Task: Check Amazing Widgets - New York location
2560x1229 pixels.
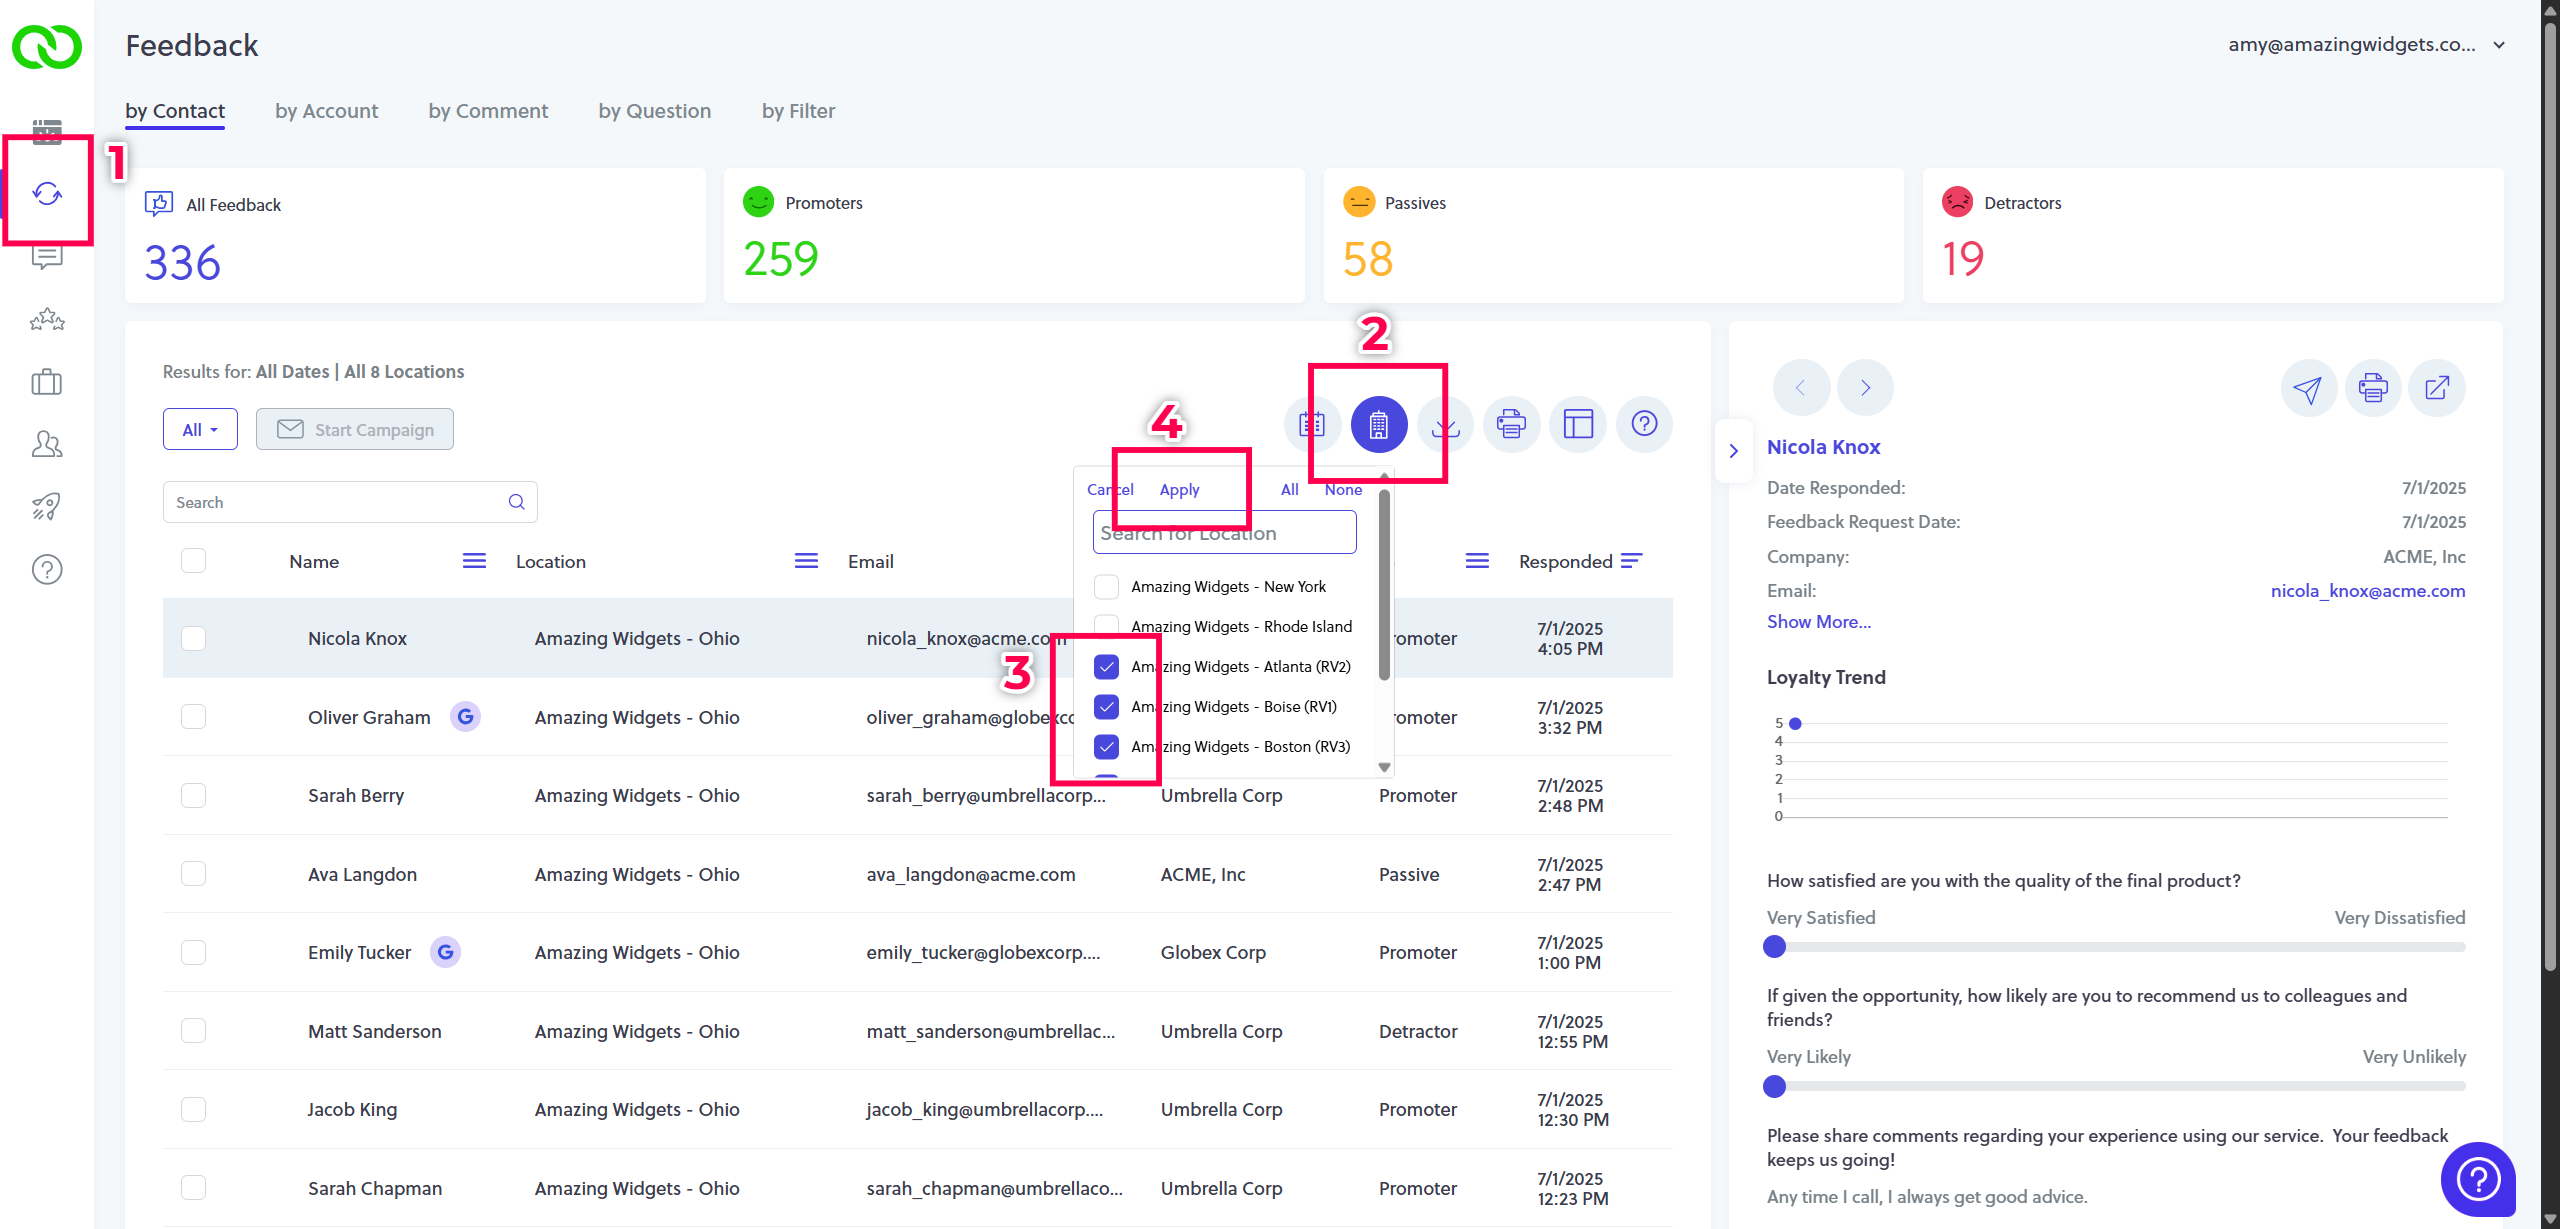Action: pyautogui.click(x=1106, y=587)
